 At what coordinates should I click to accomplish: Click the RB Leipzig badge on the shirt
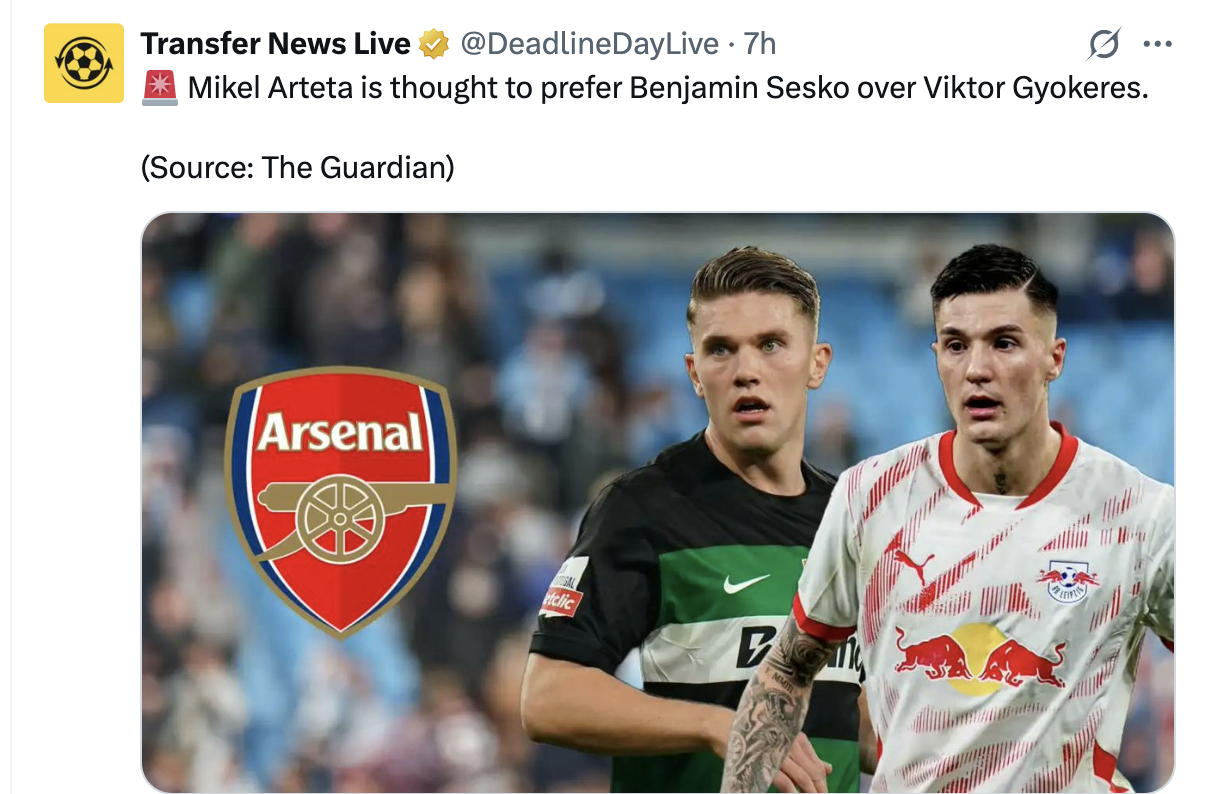[1067, 581]
